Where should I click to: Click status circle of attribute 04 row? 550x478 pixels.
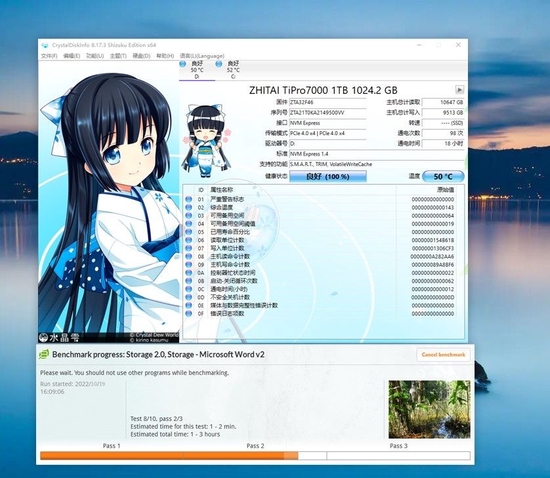coord(189,224)
